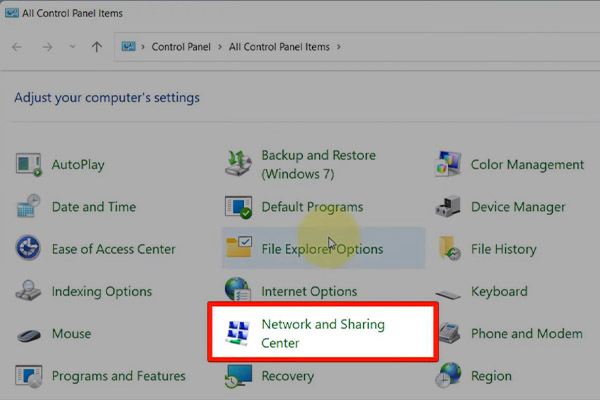Screen dimensions: 600x400
Task: Click the Ease of Access Center icon
Action: [x=28, y=248]
